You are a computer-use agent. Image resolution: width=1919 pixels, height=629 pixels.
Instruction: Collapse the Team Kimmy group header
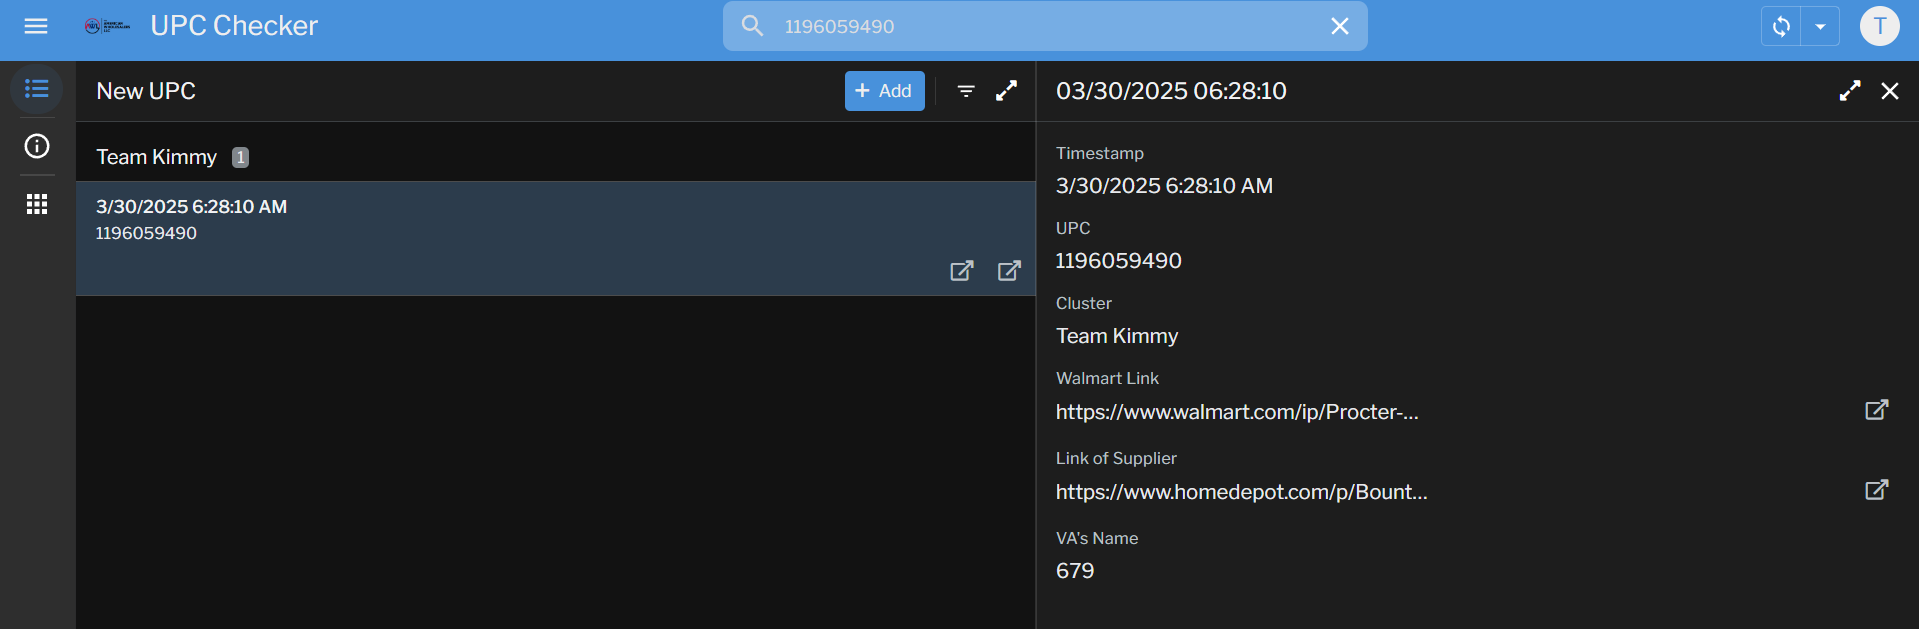[x=555, y=157]
